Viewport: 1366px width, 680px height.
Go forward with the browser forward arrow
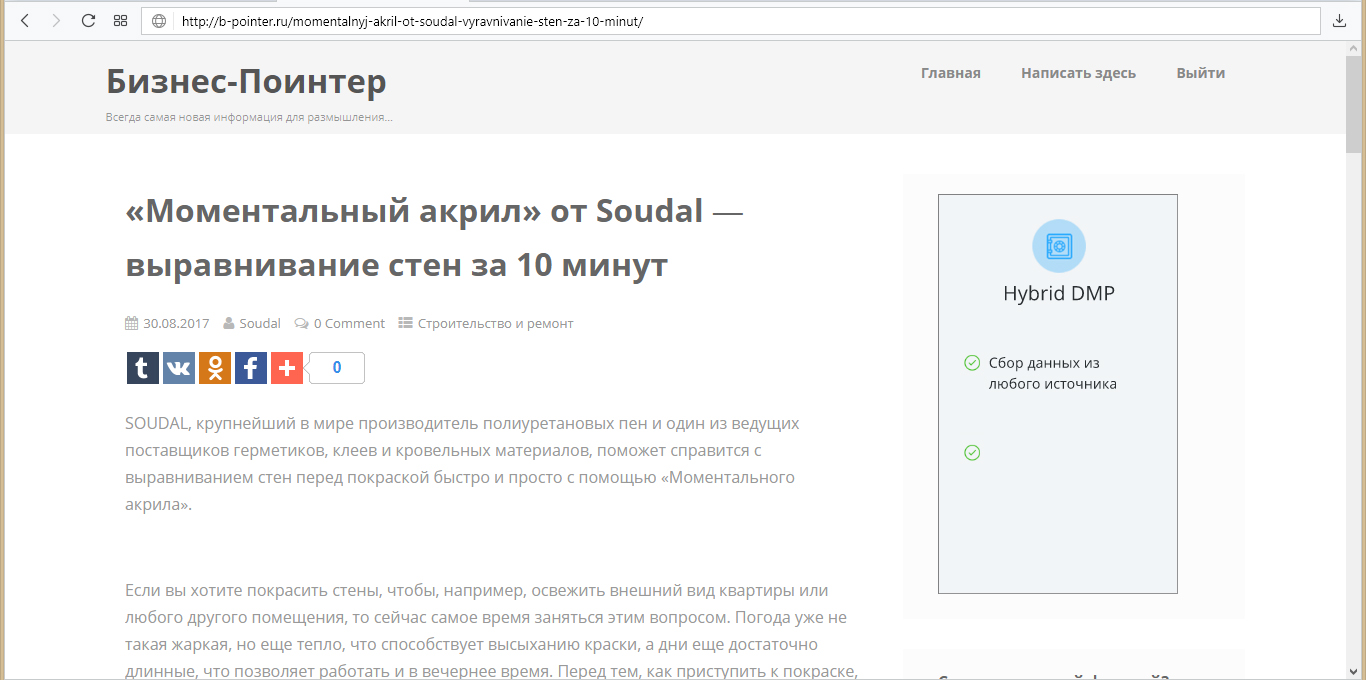point(56,21)
